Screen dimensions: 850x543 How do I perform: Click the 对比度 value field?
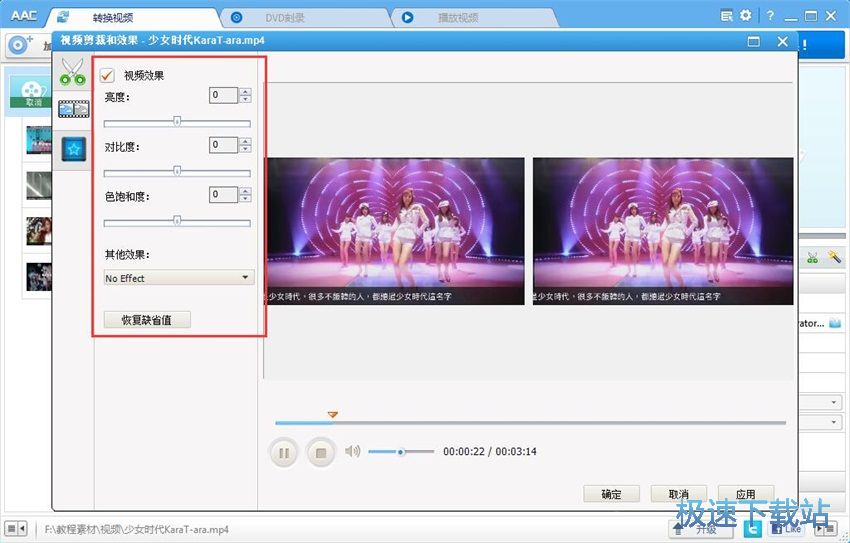pos(223,145)
